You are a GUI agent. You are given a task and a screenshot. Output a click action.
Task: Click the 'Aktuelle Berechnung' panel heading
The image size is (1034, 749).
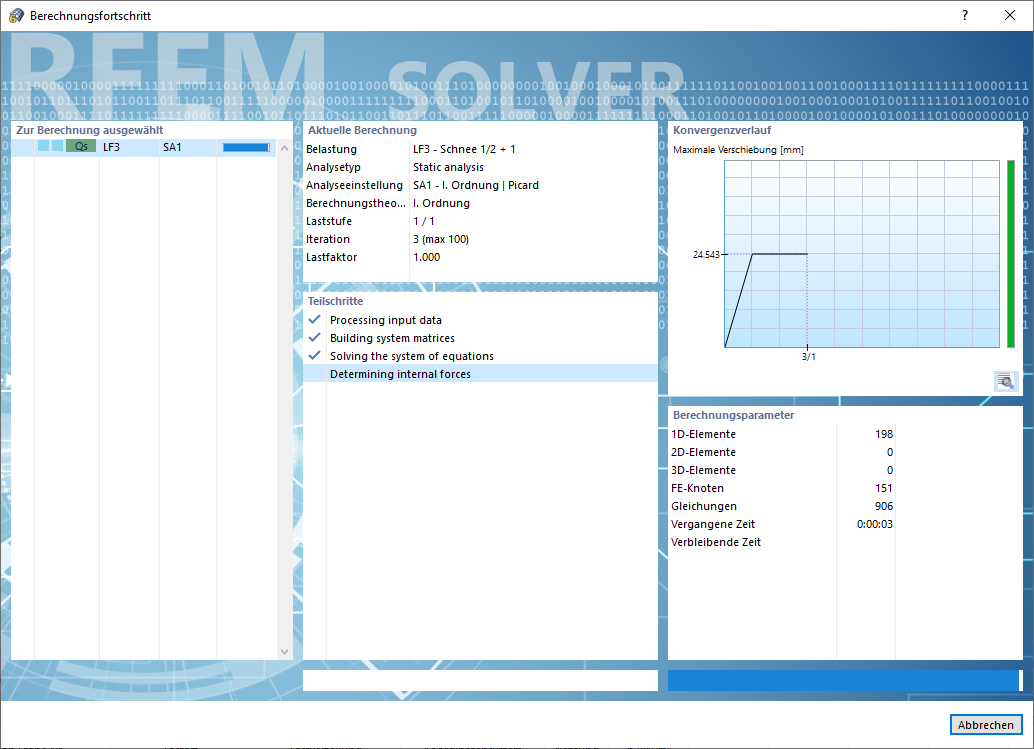click(362, 130)
